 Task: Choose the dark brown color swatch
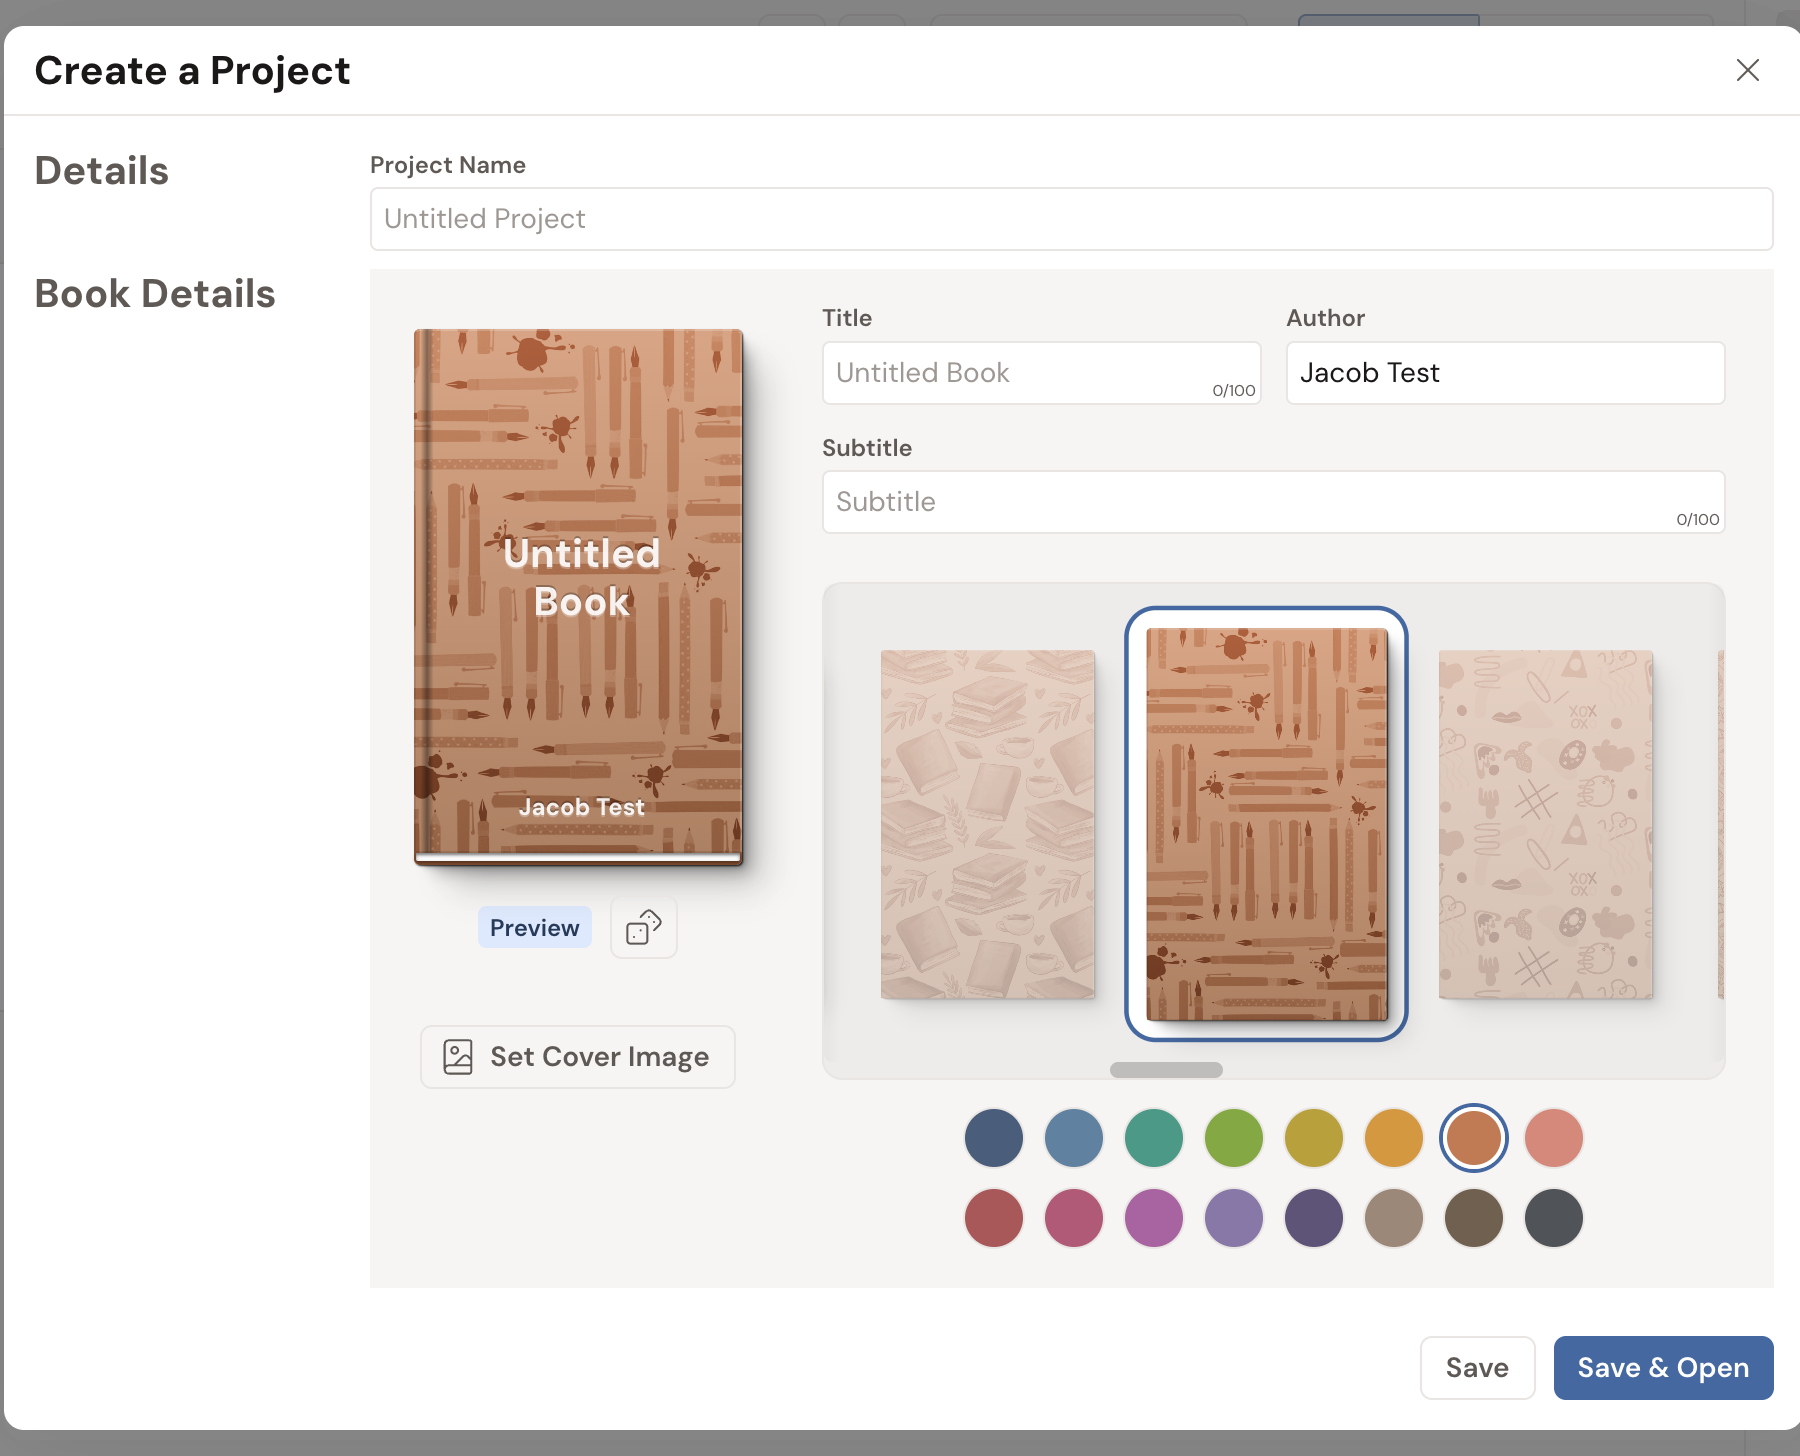(1474, 1218)
